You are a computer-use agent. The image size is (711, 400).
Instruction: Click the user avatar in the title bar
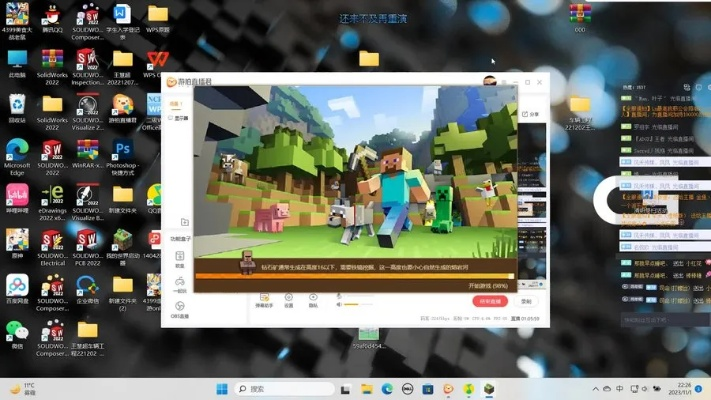coord(490,82)
